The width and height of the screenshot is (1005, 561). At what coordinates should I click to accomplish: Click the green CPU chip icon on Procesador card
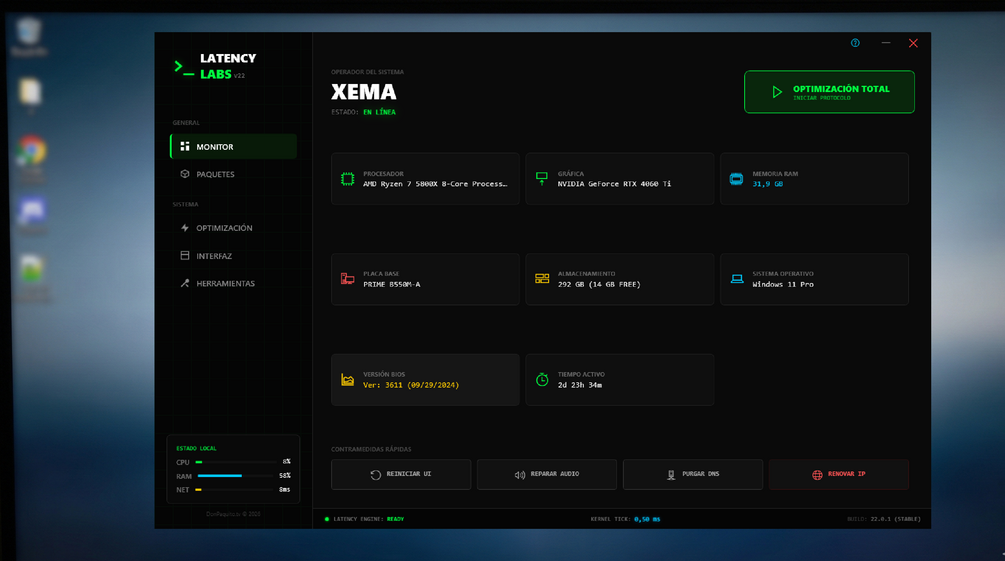[x=347, y=179]
